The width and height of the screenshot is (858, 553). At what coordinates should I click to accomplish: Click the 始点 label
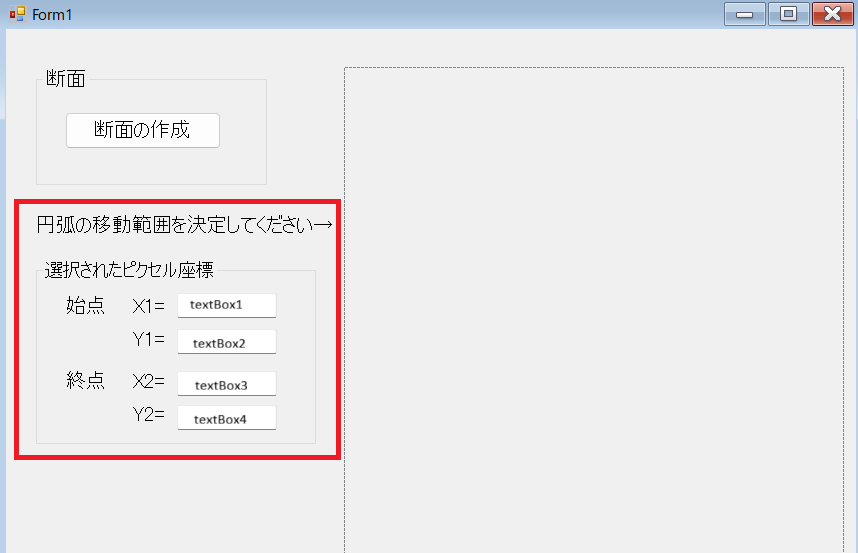[85, 306]
